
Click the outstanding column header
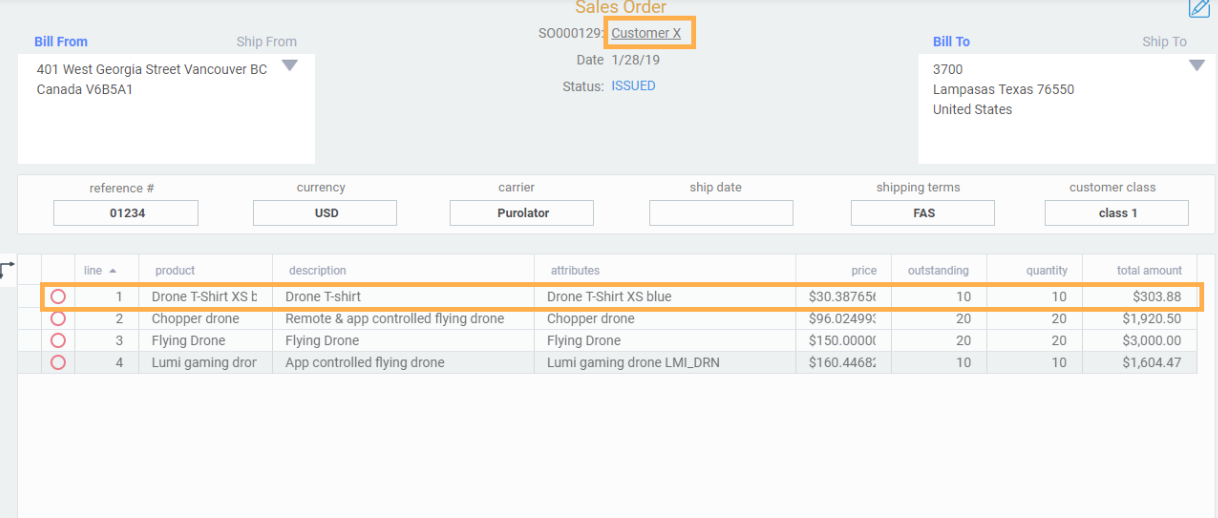pos(938,271)
